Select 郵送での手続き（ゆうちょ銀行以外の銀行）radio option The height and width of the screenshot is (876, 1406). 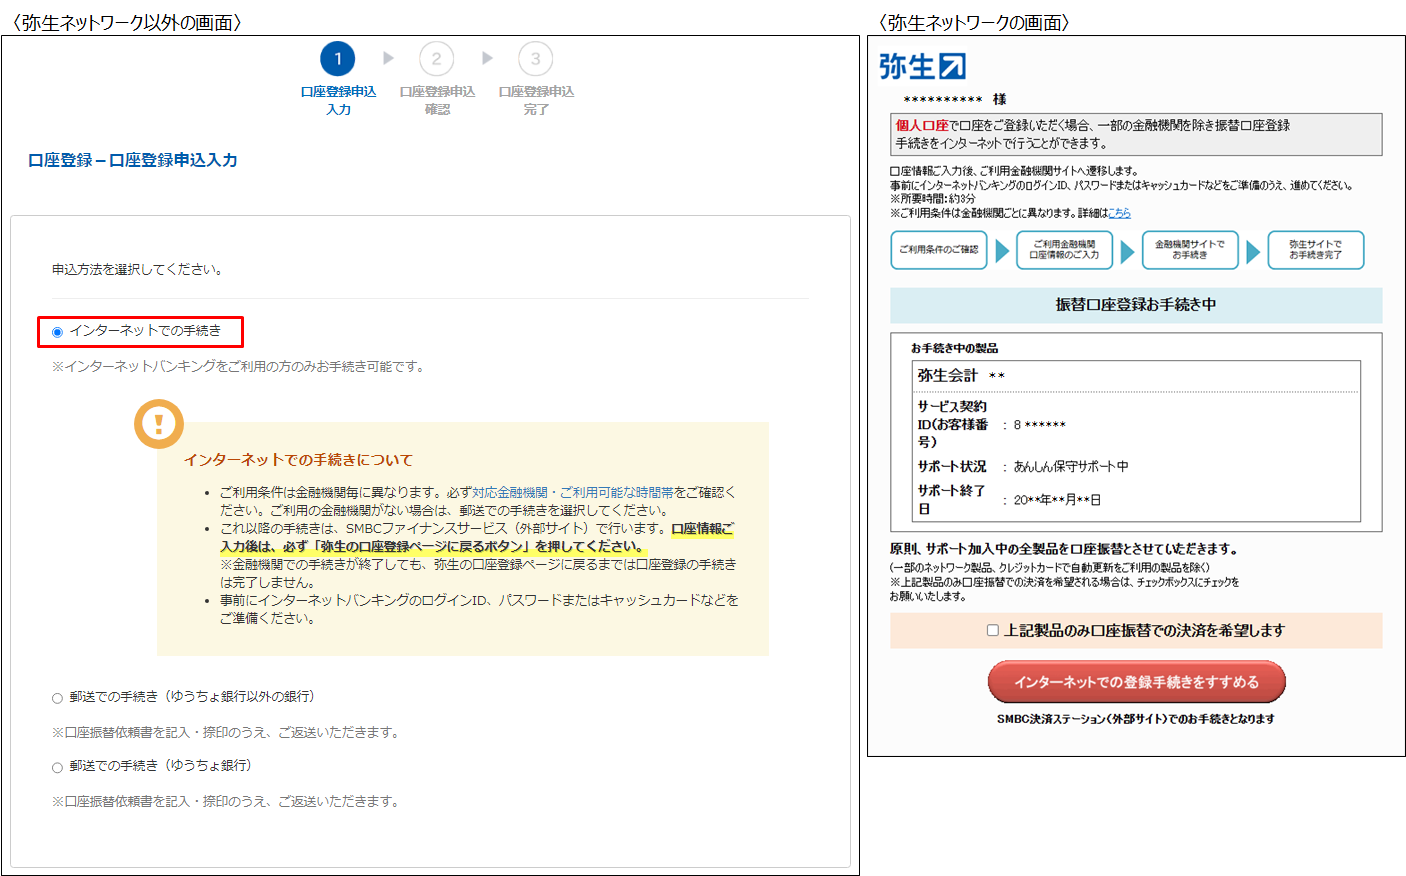pyautogui.click(x=57, y=698)
